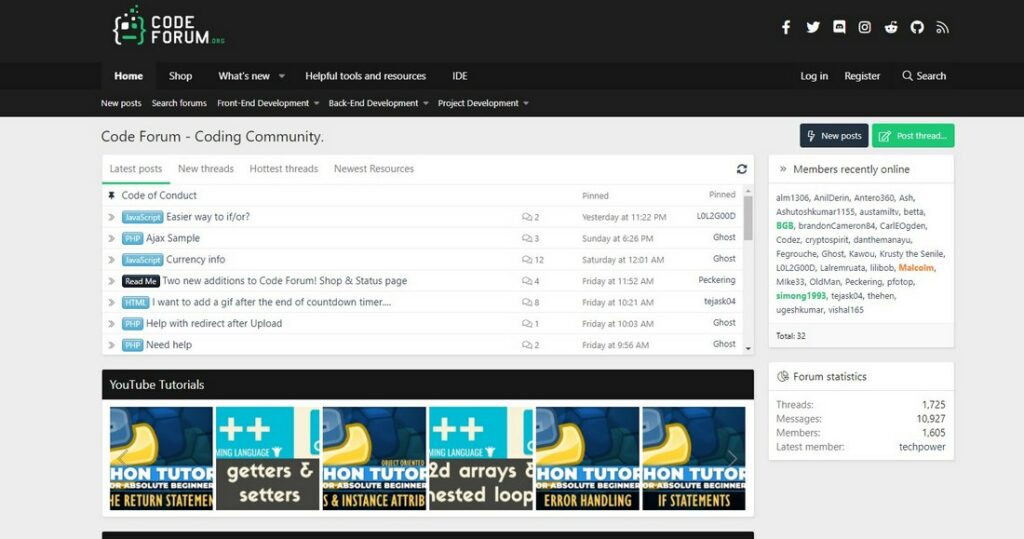Open the Facebook social icon
Screen dimensions: 1024x539
(786, 27)
